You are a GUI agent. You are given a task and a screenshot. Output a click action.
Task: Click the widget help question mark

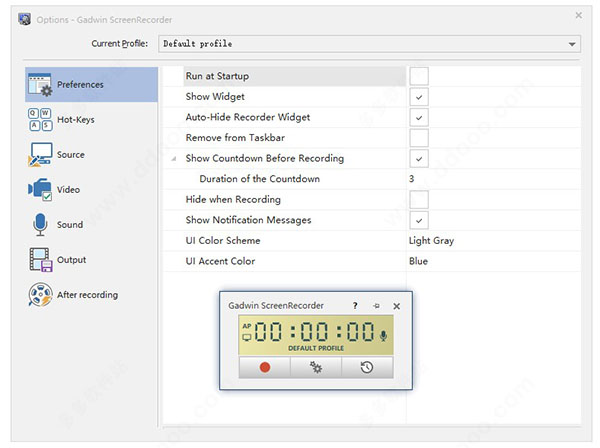[x=355, y=306]
